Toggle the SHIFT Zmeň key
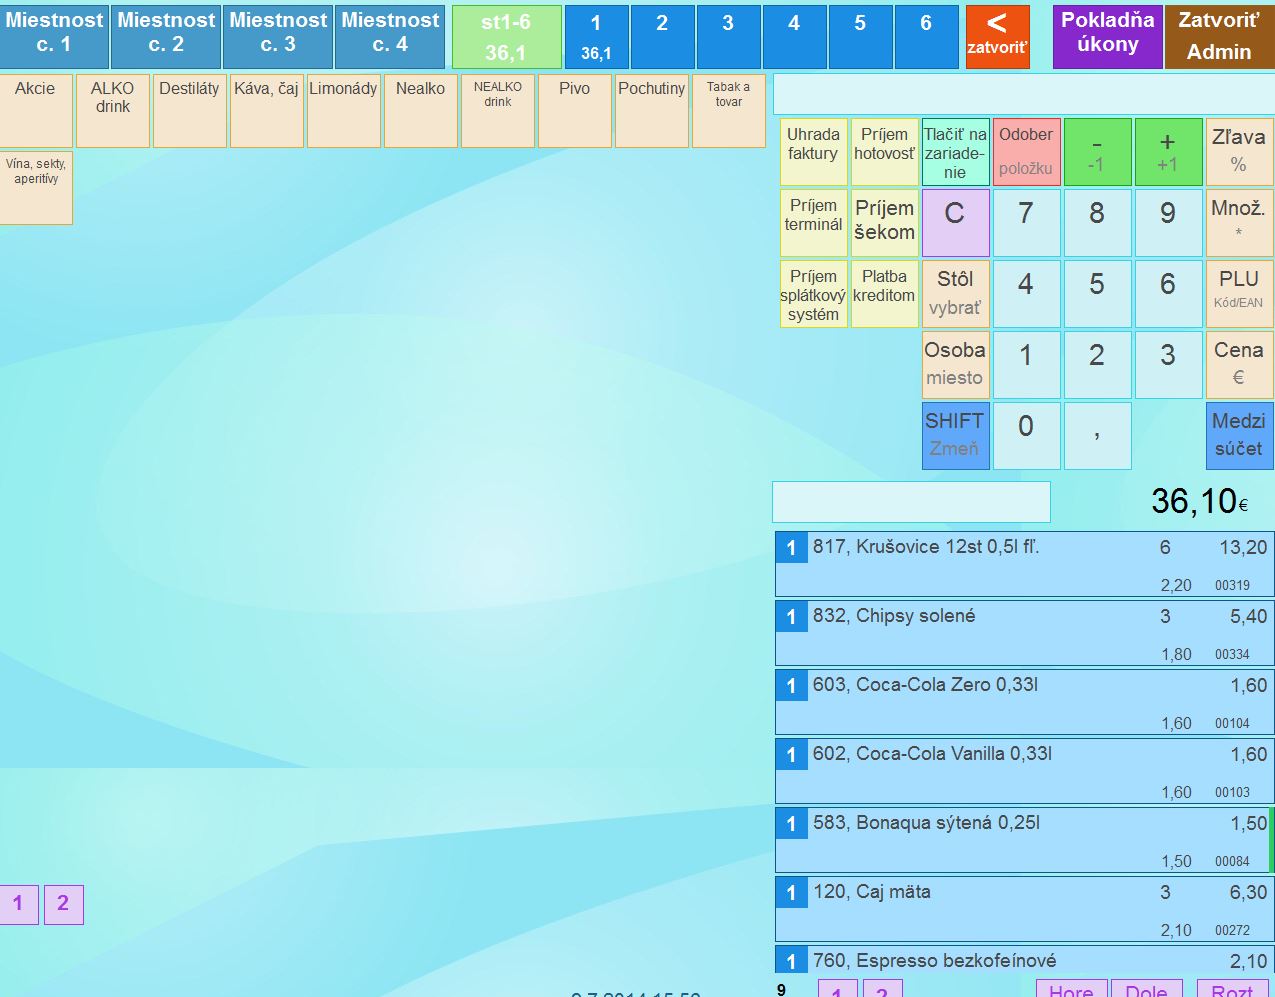 [x=954, y=435]
